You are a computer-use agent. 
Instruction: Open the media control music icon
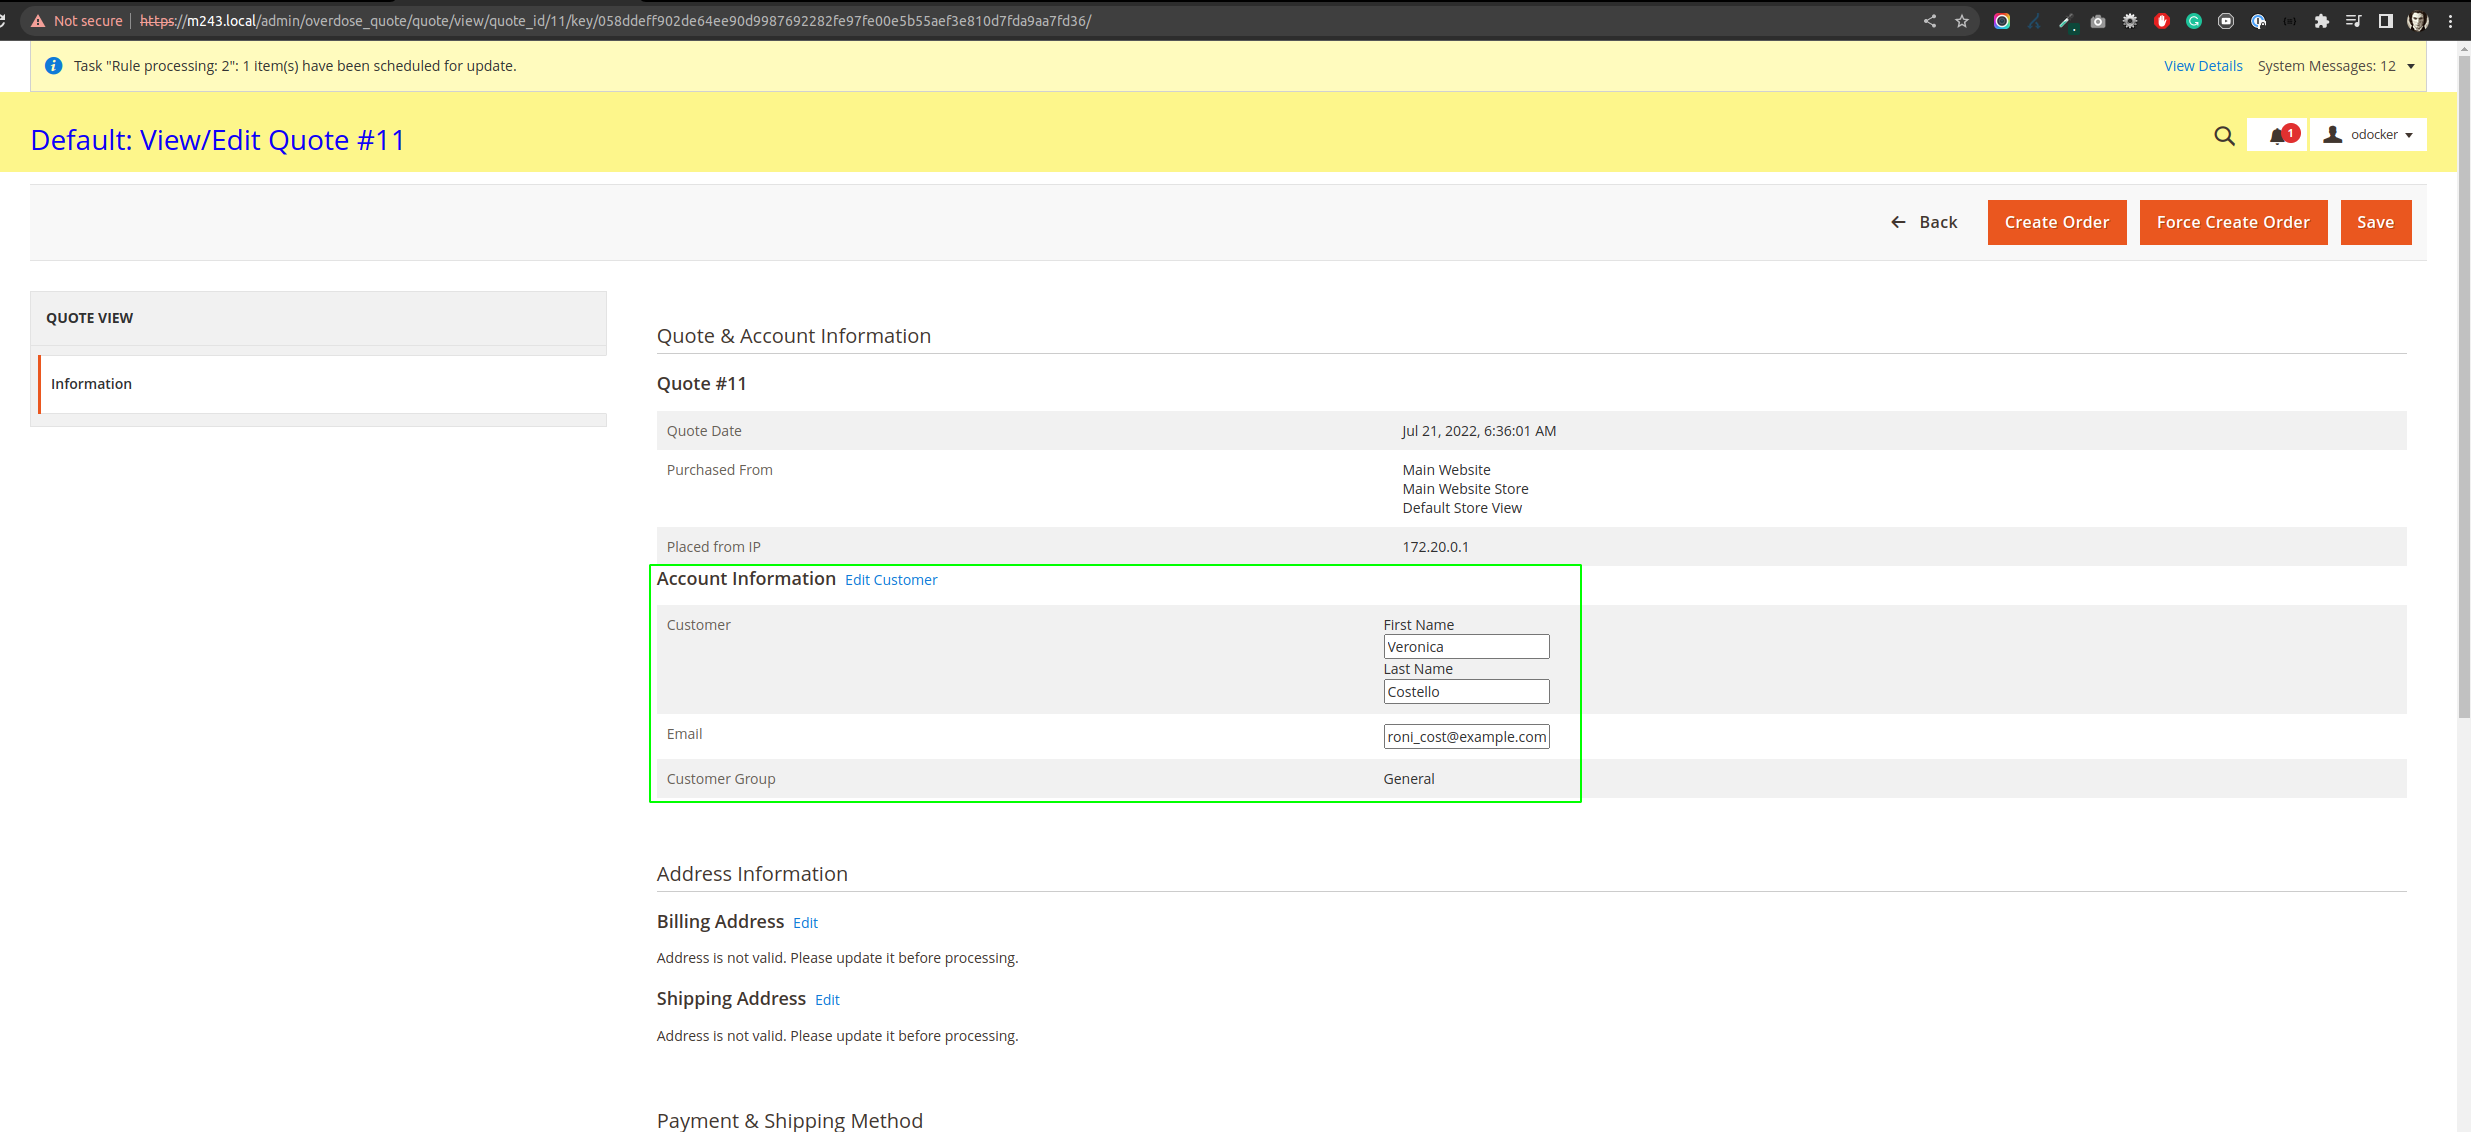coord(2354,21)
